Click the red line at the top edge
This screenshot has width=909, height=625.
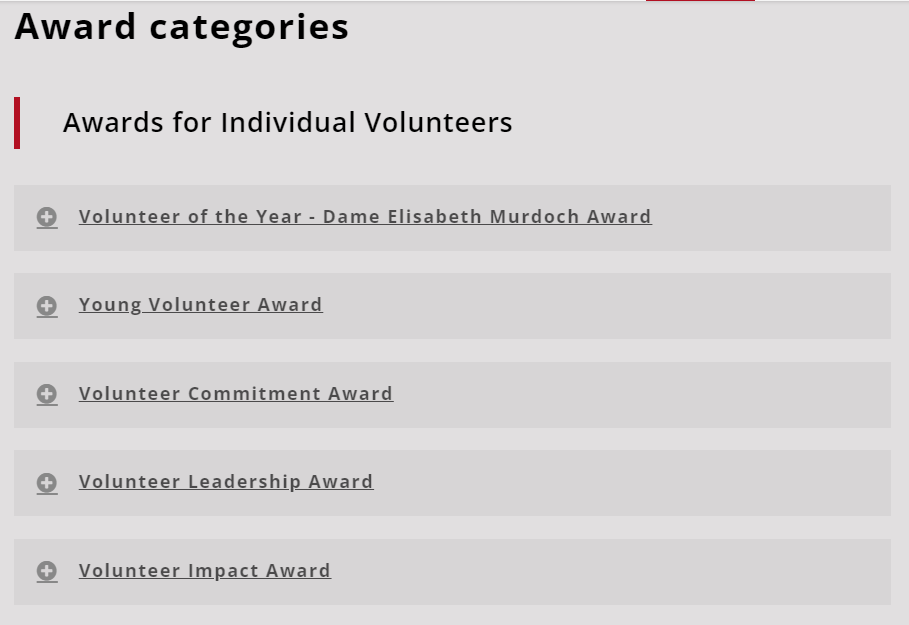click(700, 1)
